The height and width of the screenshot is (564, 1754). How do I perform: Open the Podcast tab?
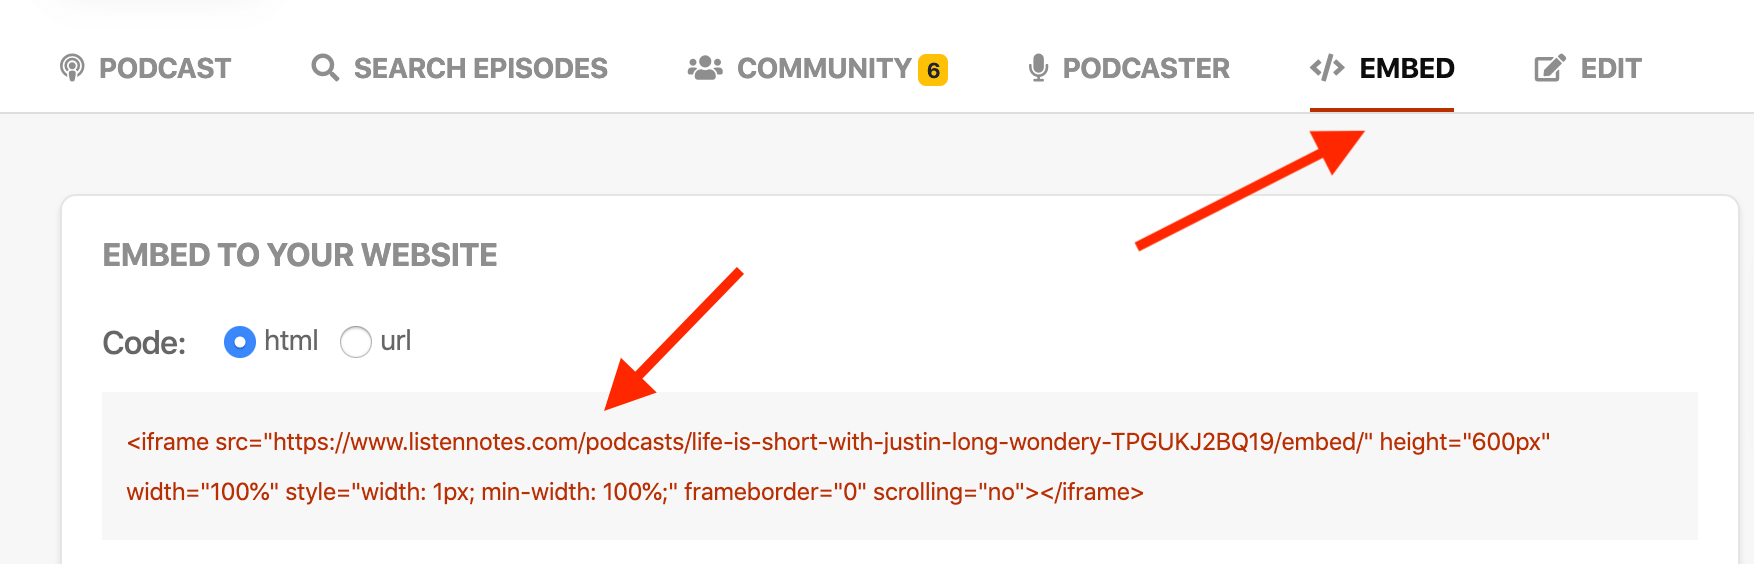[165, 68]
